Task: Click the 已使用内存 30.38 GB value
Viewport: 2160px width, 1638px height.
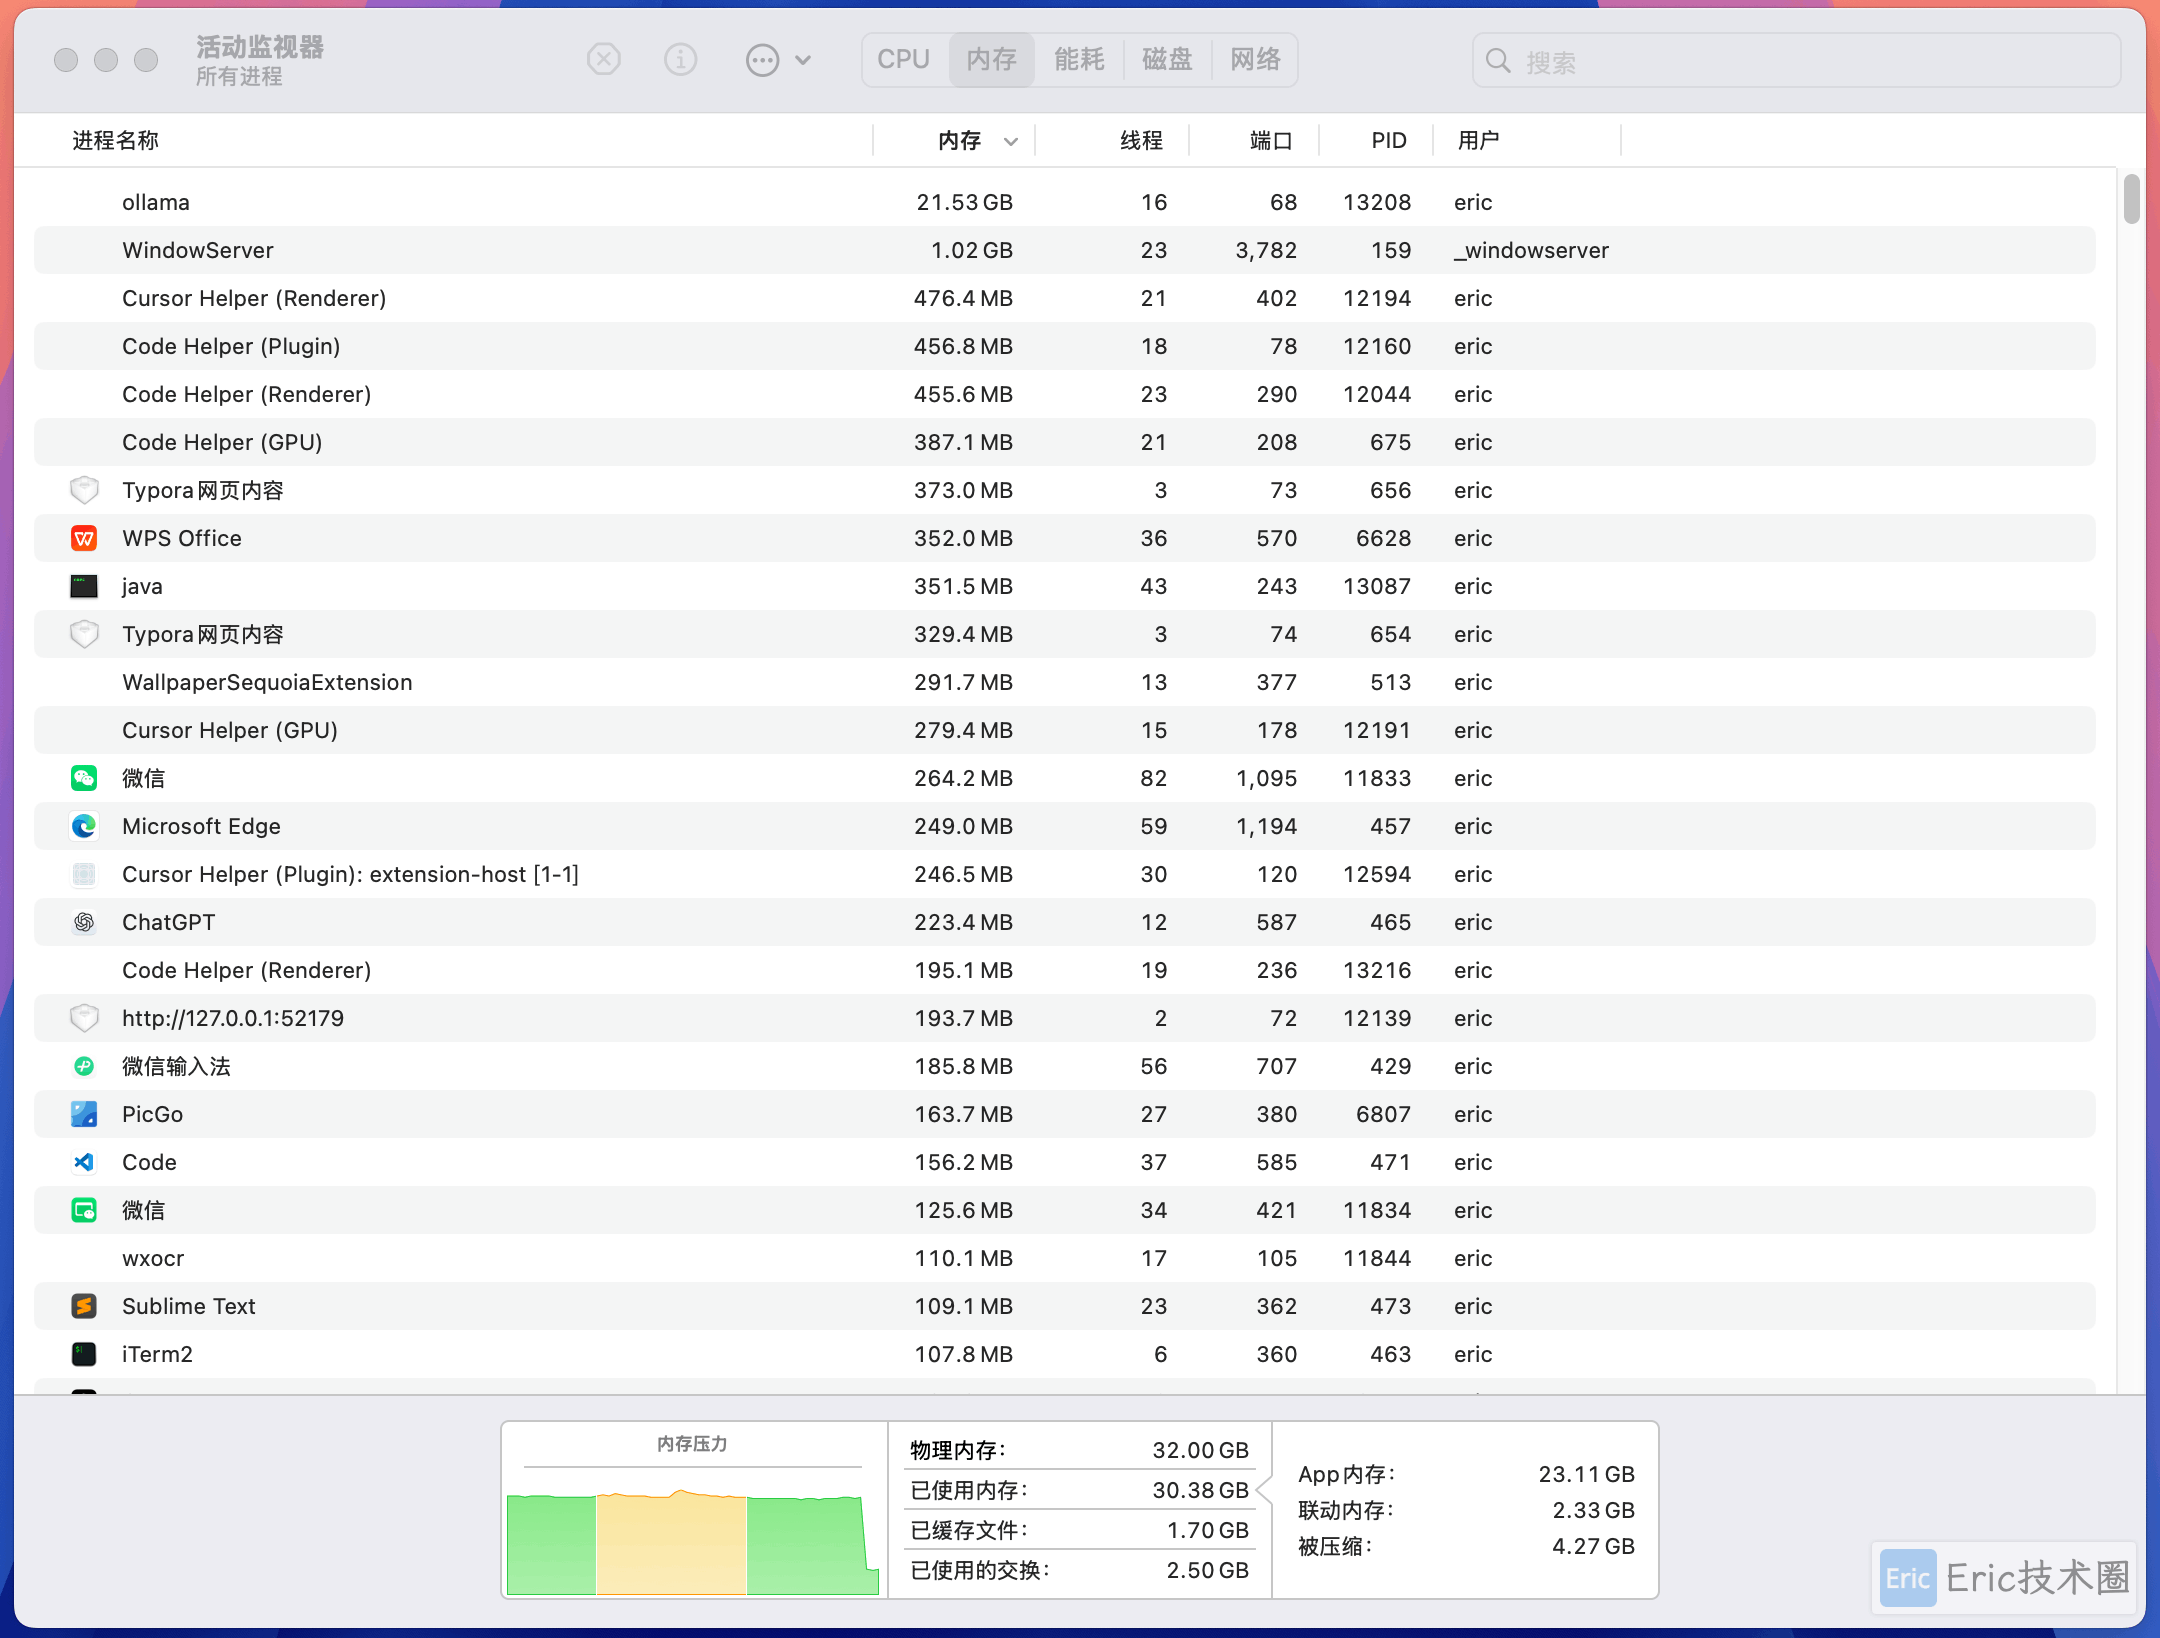Action: [x=1200, y=1490]
